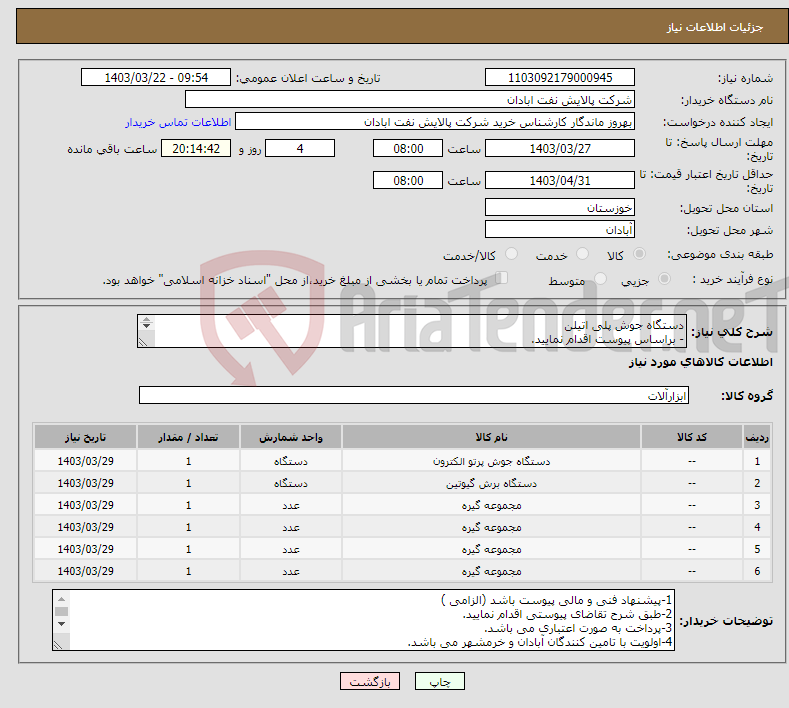Click the چاپ print button
The height and width of the screenshot is (708, 789).
tap(440, 681)
